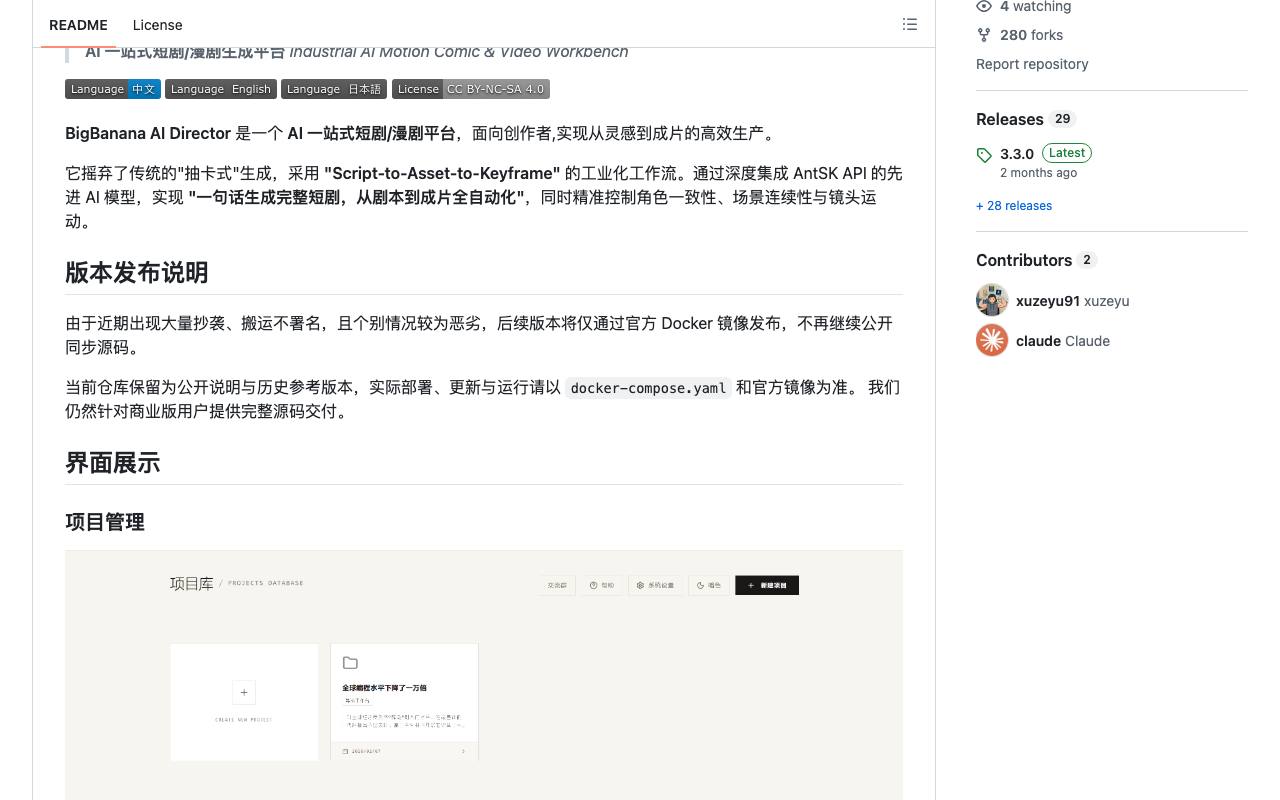Click the 界面展示 heading
The image size is (1280, 800).
[x=113, y=463]
